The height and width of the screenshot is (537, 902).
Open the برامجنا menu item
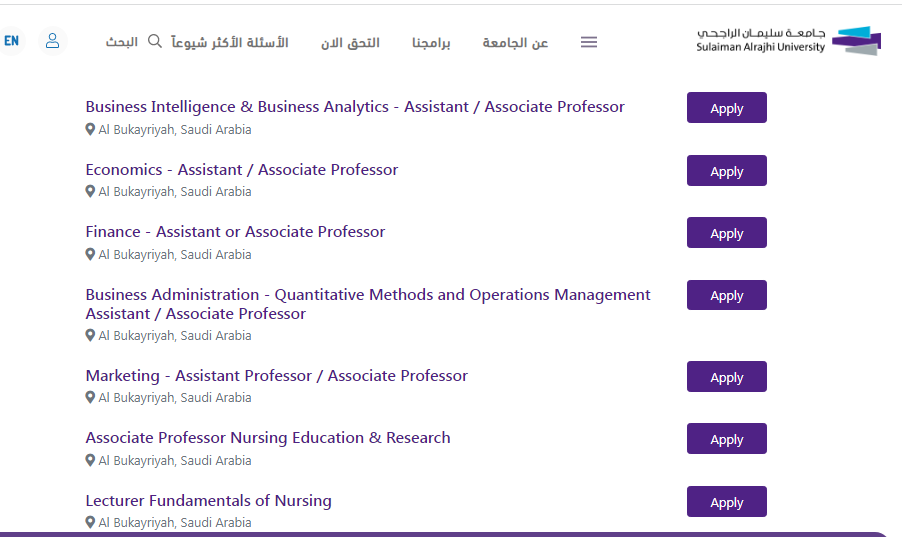click(431, 43)
